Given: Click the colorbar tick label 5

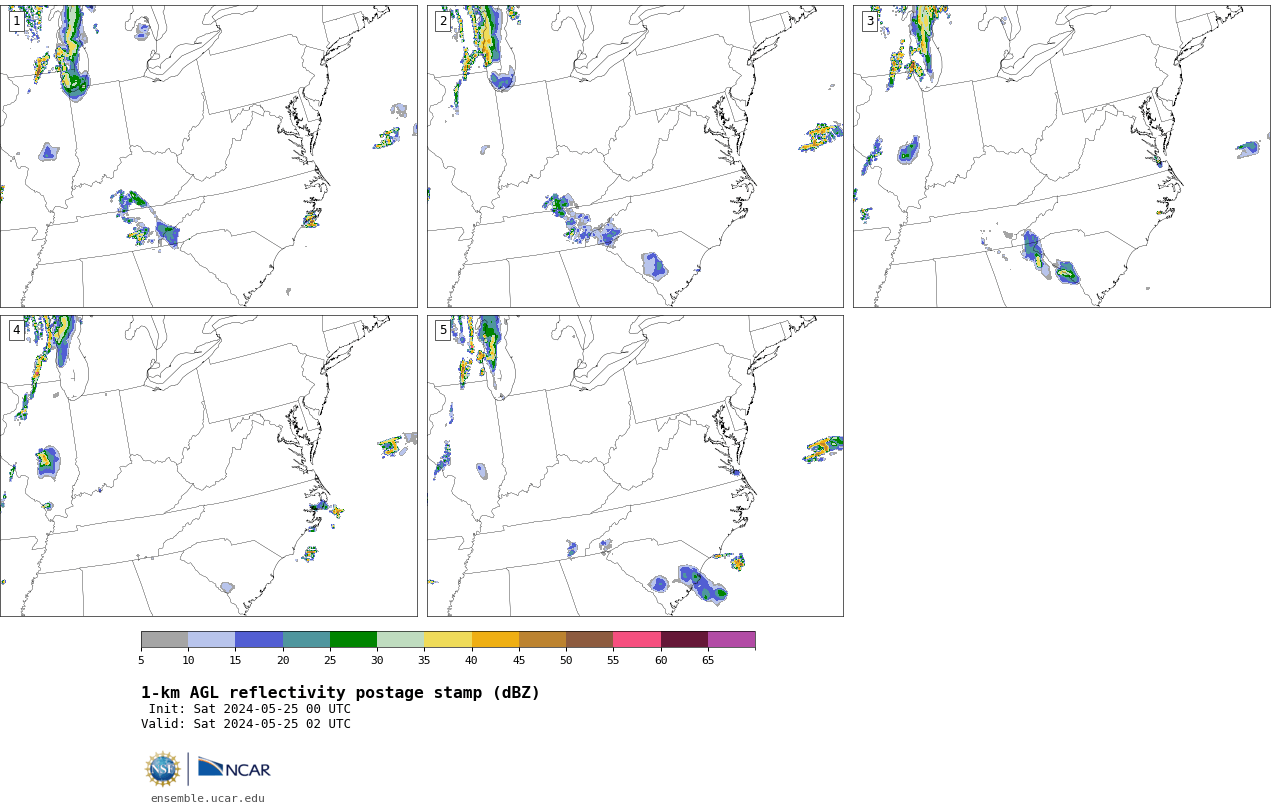Looking at the screenshot, I should coord(141,660).
